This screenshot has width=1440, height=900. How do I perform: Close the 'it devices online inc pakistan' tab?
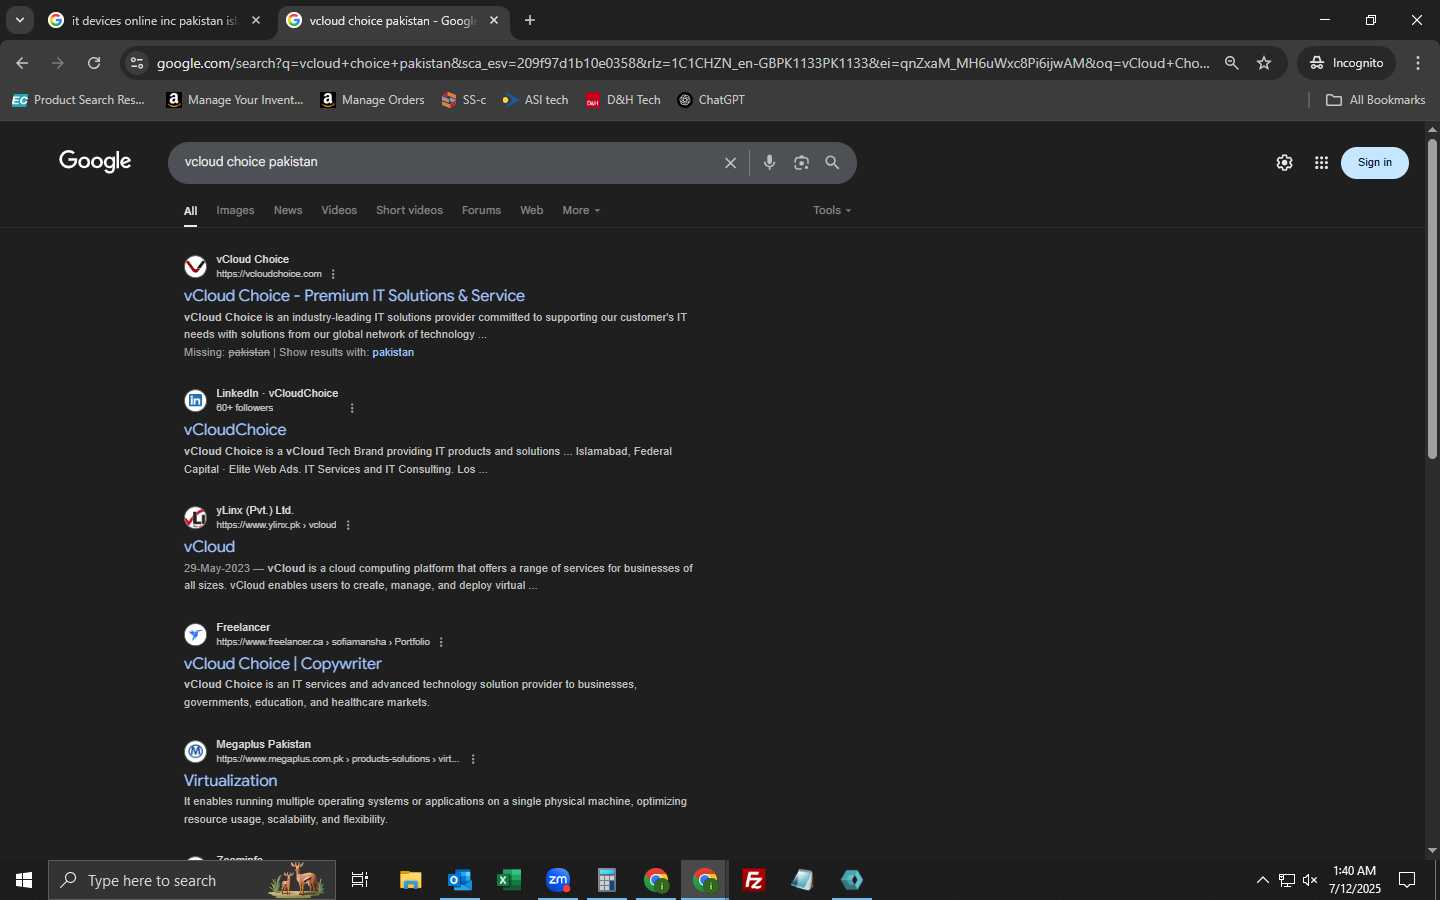(x=256, y=20)
